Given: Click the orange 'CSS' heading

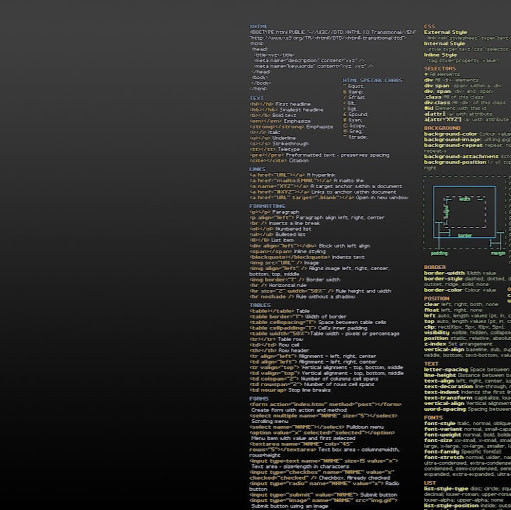Looking at the screenshot, I should click(x=429, y=26).
